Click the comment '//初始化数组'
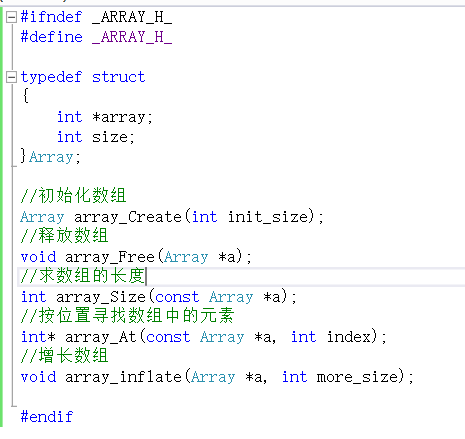 73,195
